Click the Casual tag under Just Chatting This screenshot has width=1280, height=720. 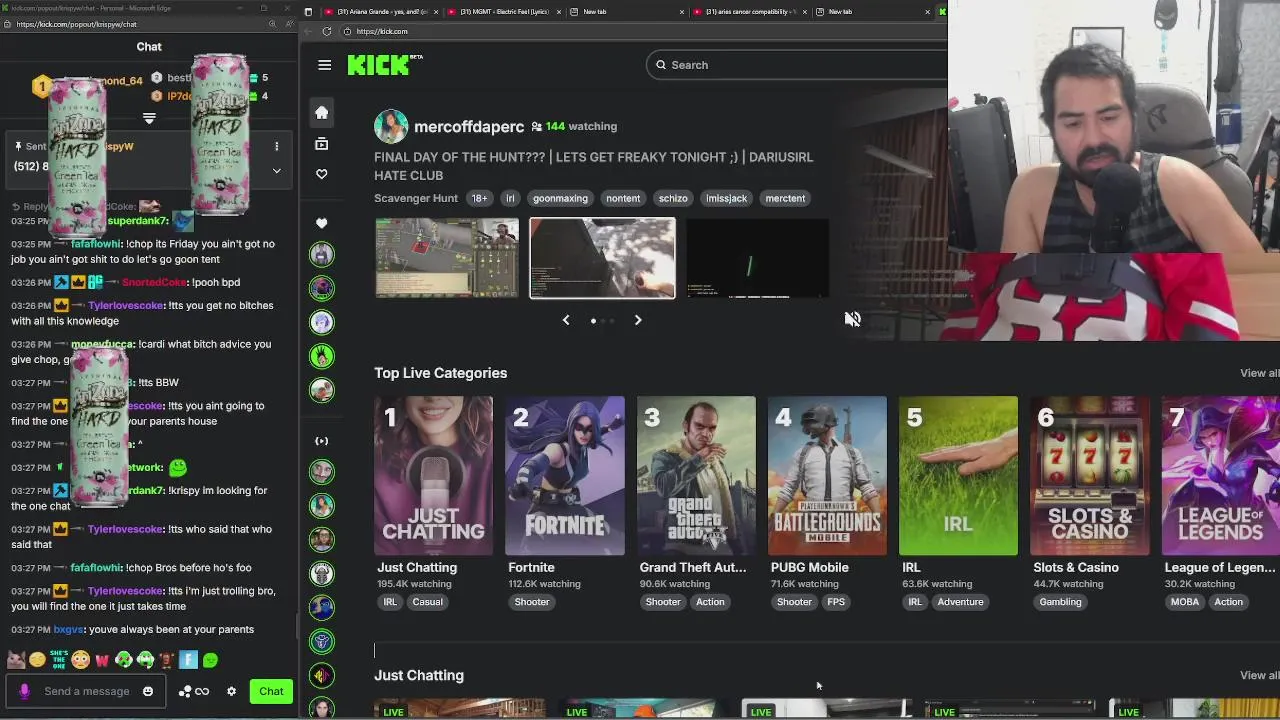coord(427,602)
